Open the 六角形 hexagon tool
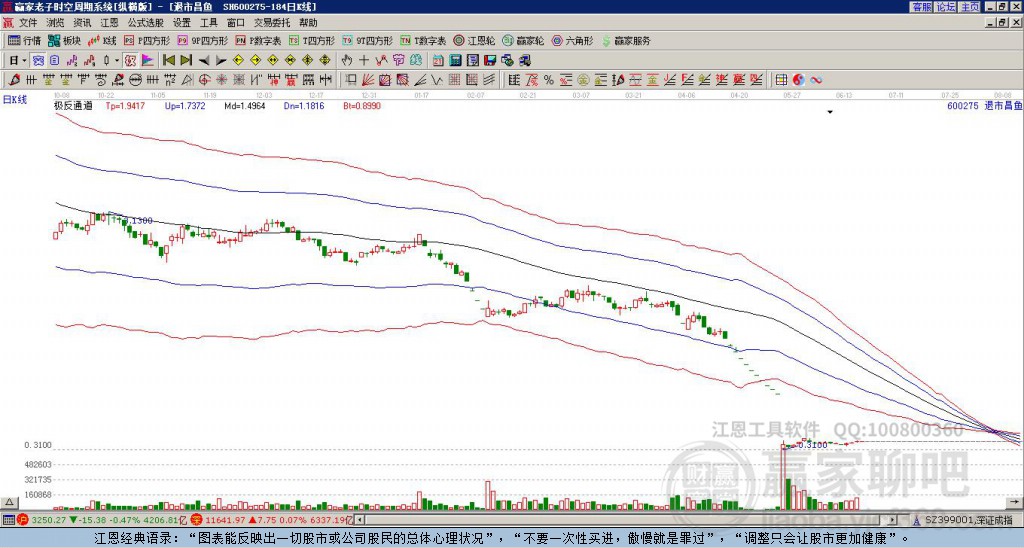The height and width of the screenshot is (548, 1024). pos(573,40)
